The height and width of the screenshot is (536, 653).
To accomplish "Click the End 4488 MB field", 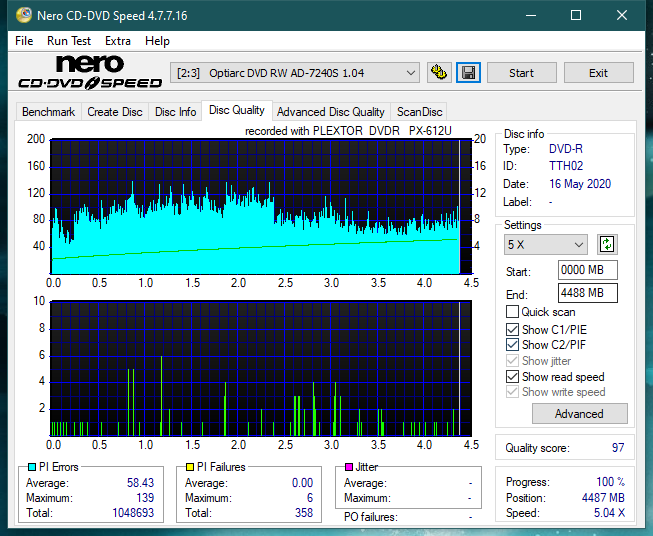I will (587, 293).
